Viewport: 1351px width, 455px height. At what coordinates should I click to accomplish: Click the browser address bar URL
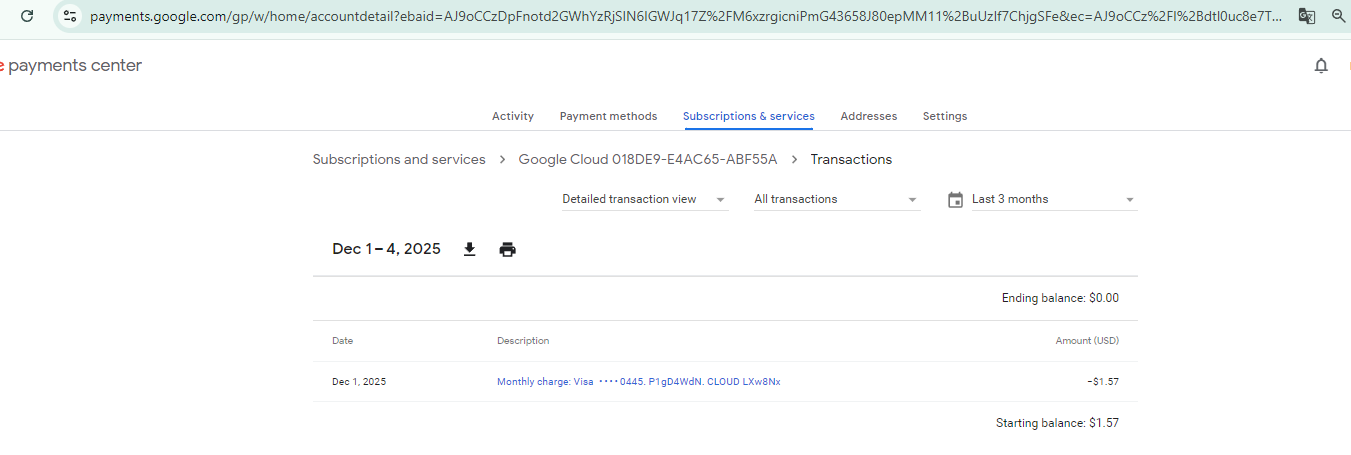point(680,16)
